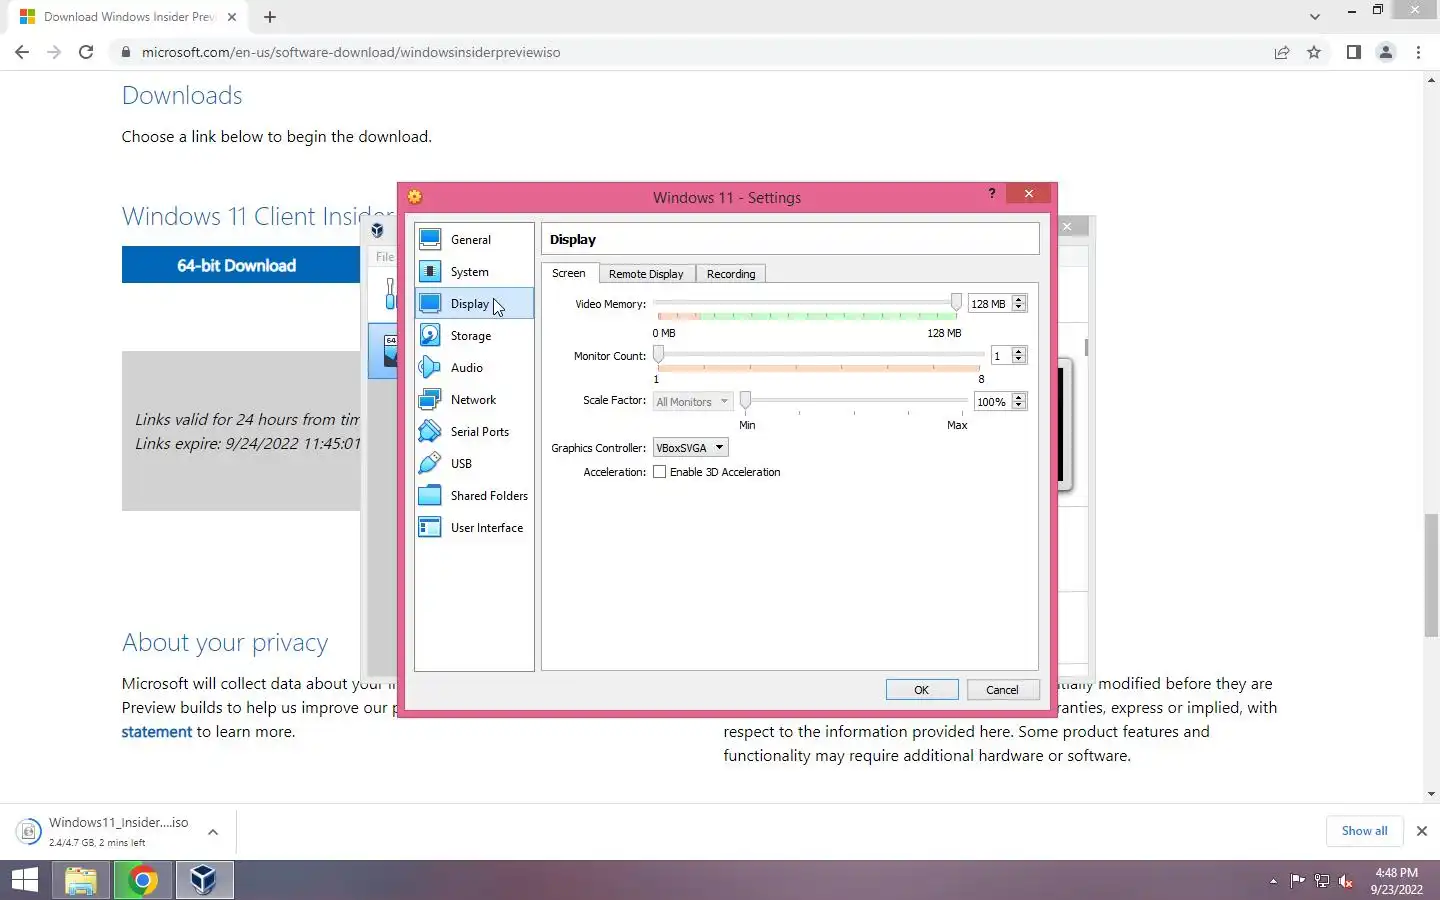Open the Windows Start button
Image resolution: width=1440 pixels, height=900 pixels.
pos(25,880)
